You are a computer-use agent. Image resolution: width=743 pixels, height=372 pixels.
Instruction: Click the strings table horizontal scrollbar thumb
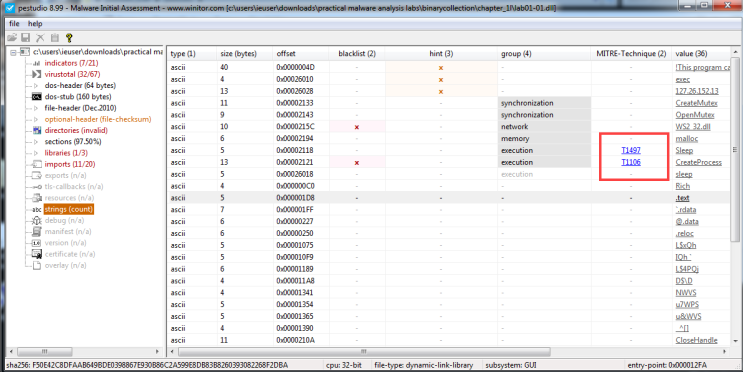tap(364, 352)
